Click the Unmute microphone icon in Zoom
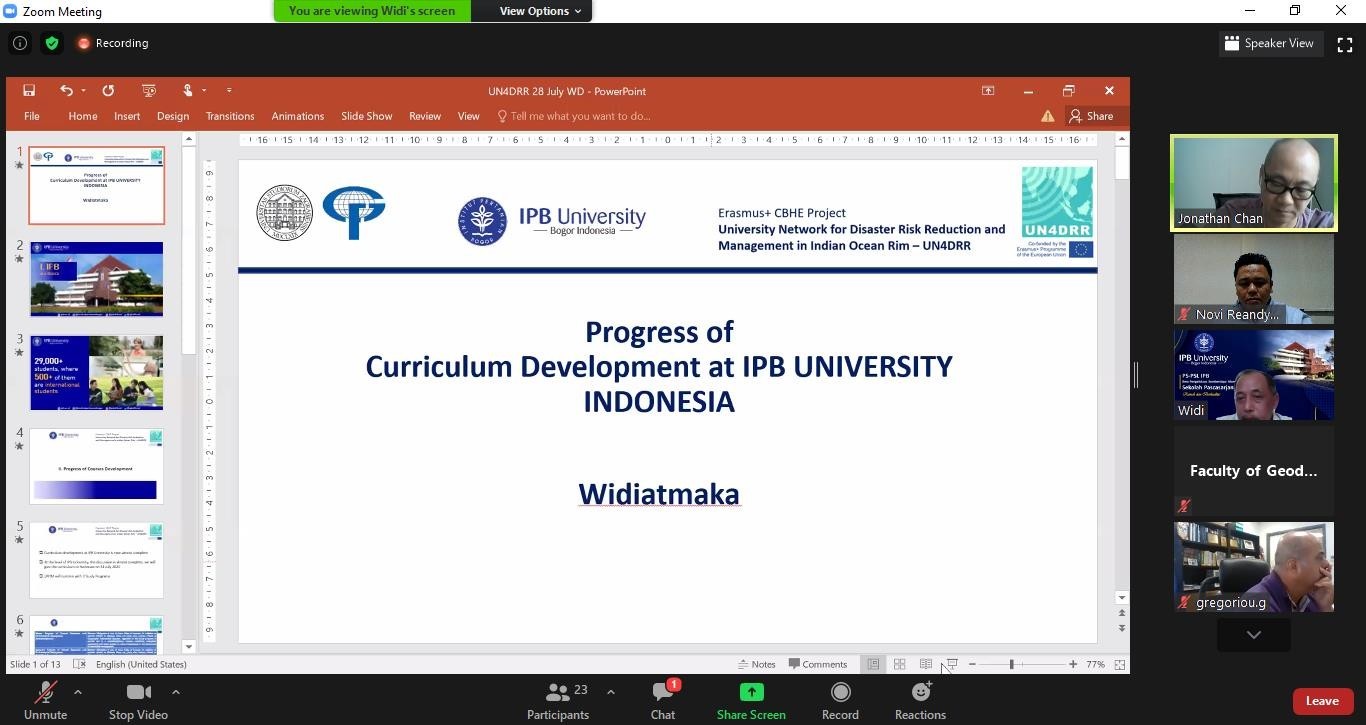This screenshot has height=725, width=1366. point(45,692)
